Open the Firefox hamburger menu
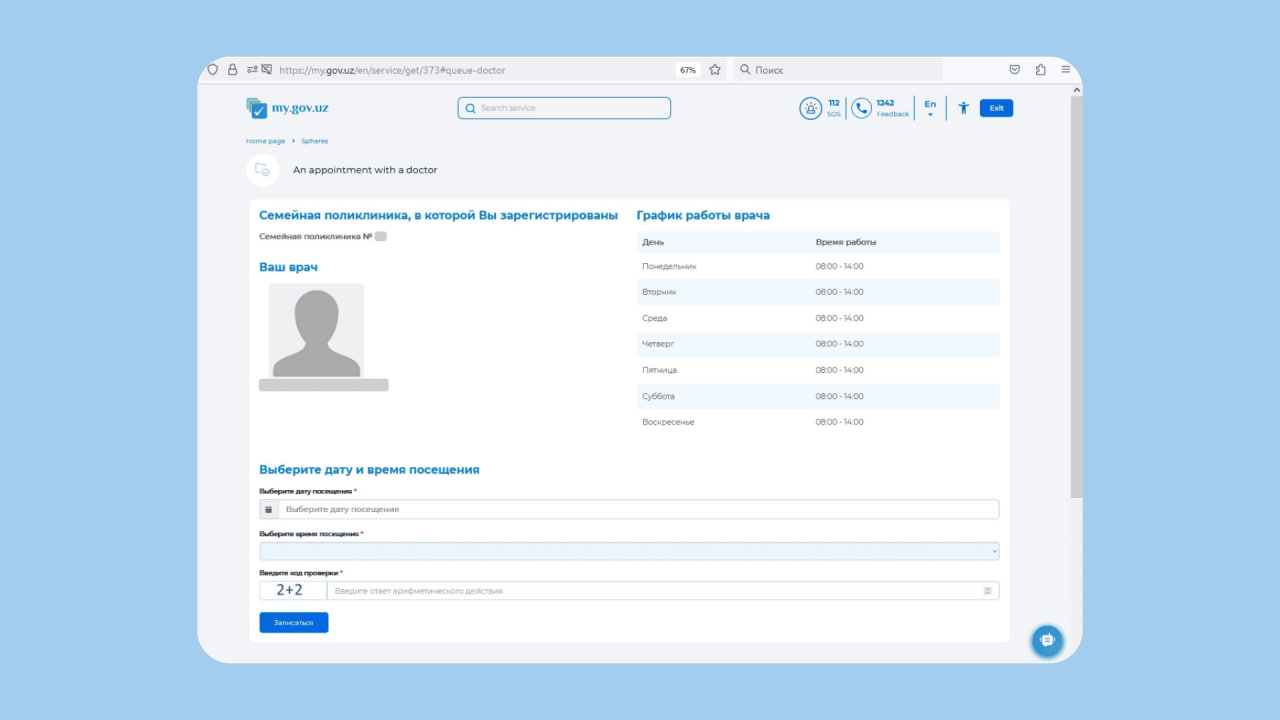This screenshot has height=720, width=1280. (x=1066, y=70)
